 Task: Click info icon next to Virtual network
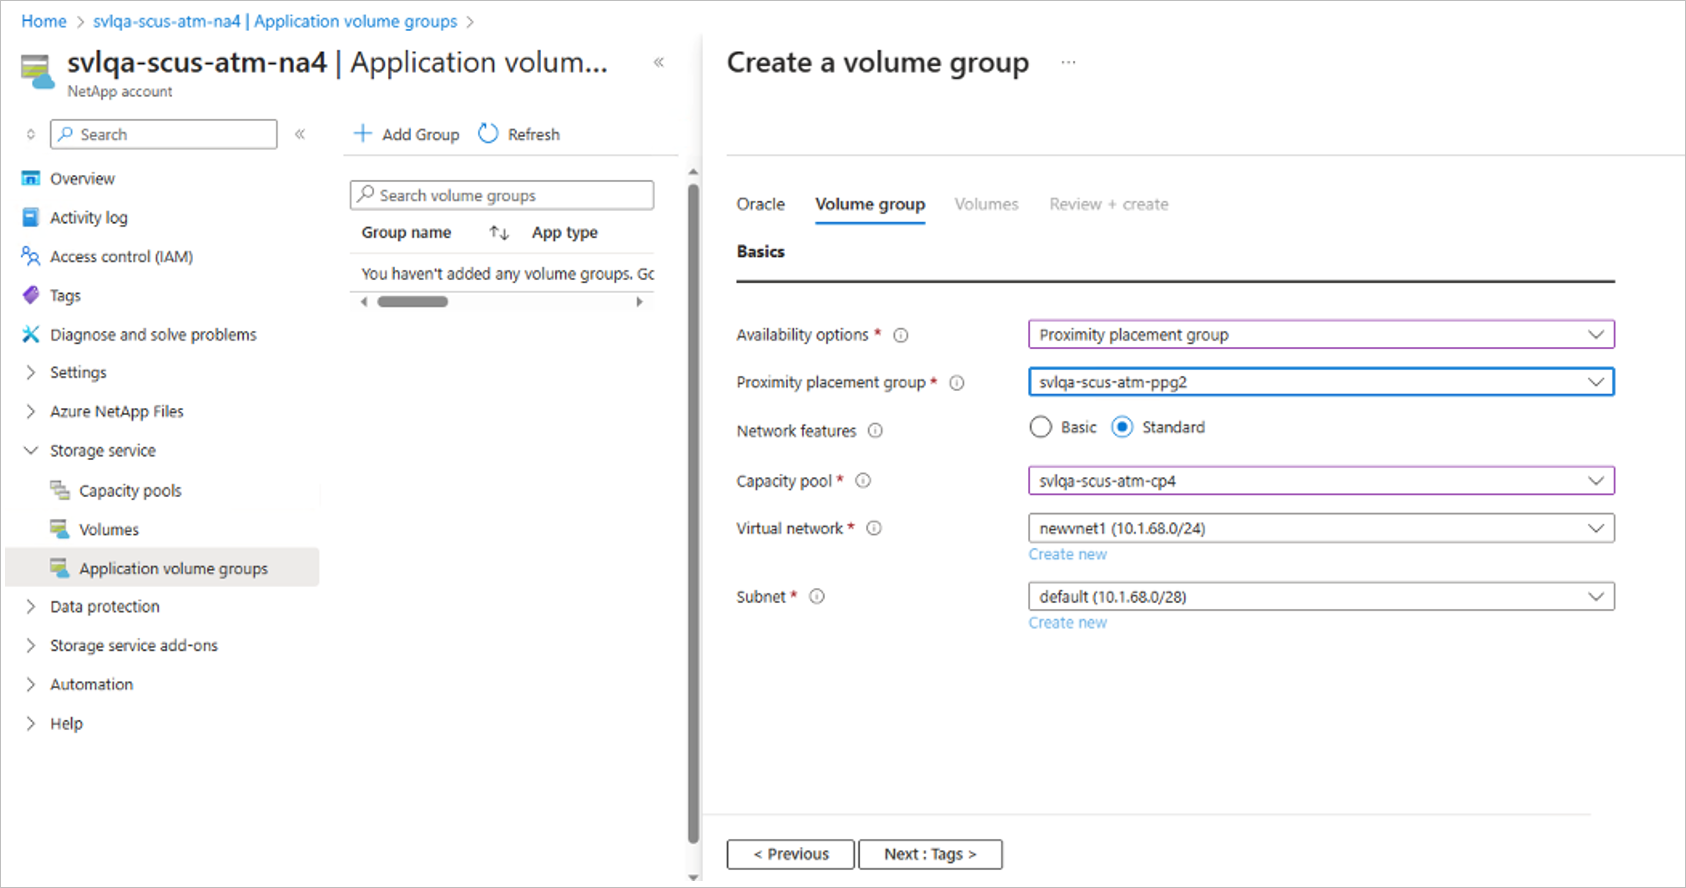coord(874,528)
